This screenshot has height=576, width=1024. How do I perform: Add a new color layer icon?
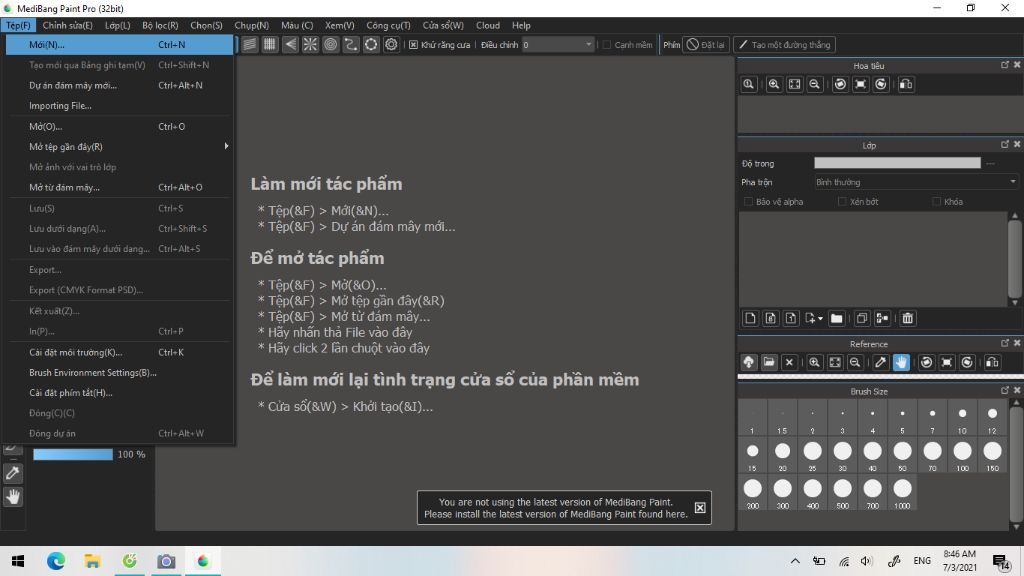click(750, 318)
